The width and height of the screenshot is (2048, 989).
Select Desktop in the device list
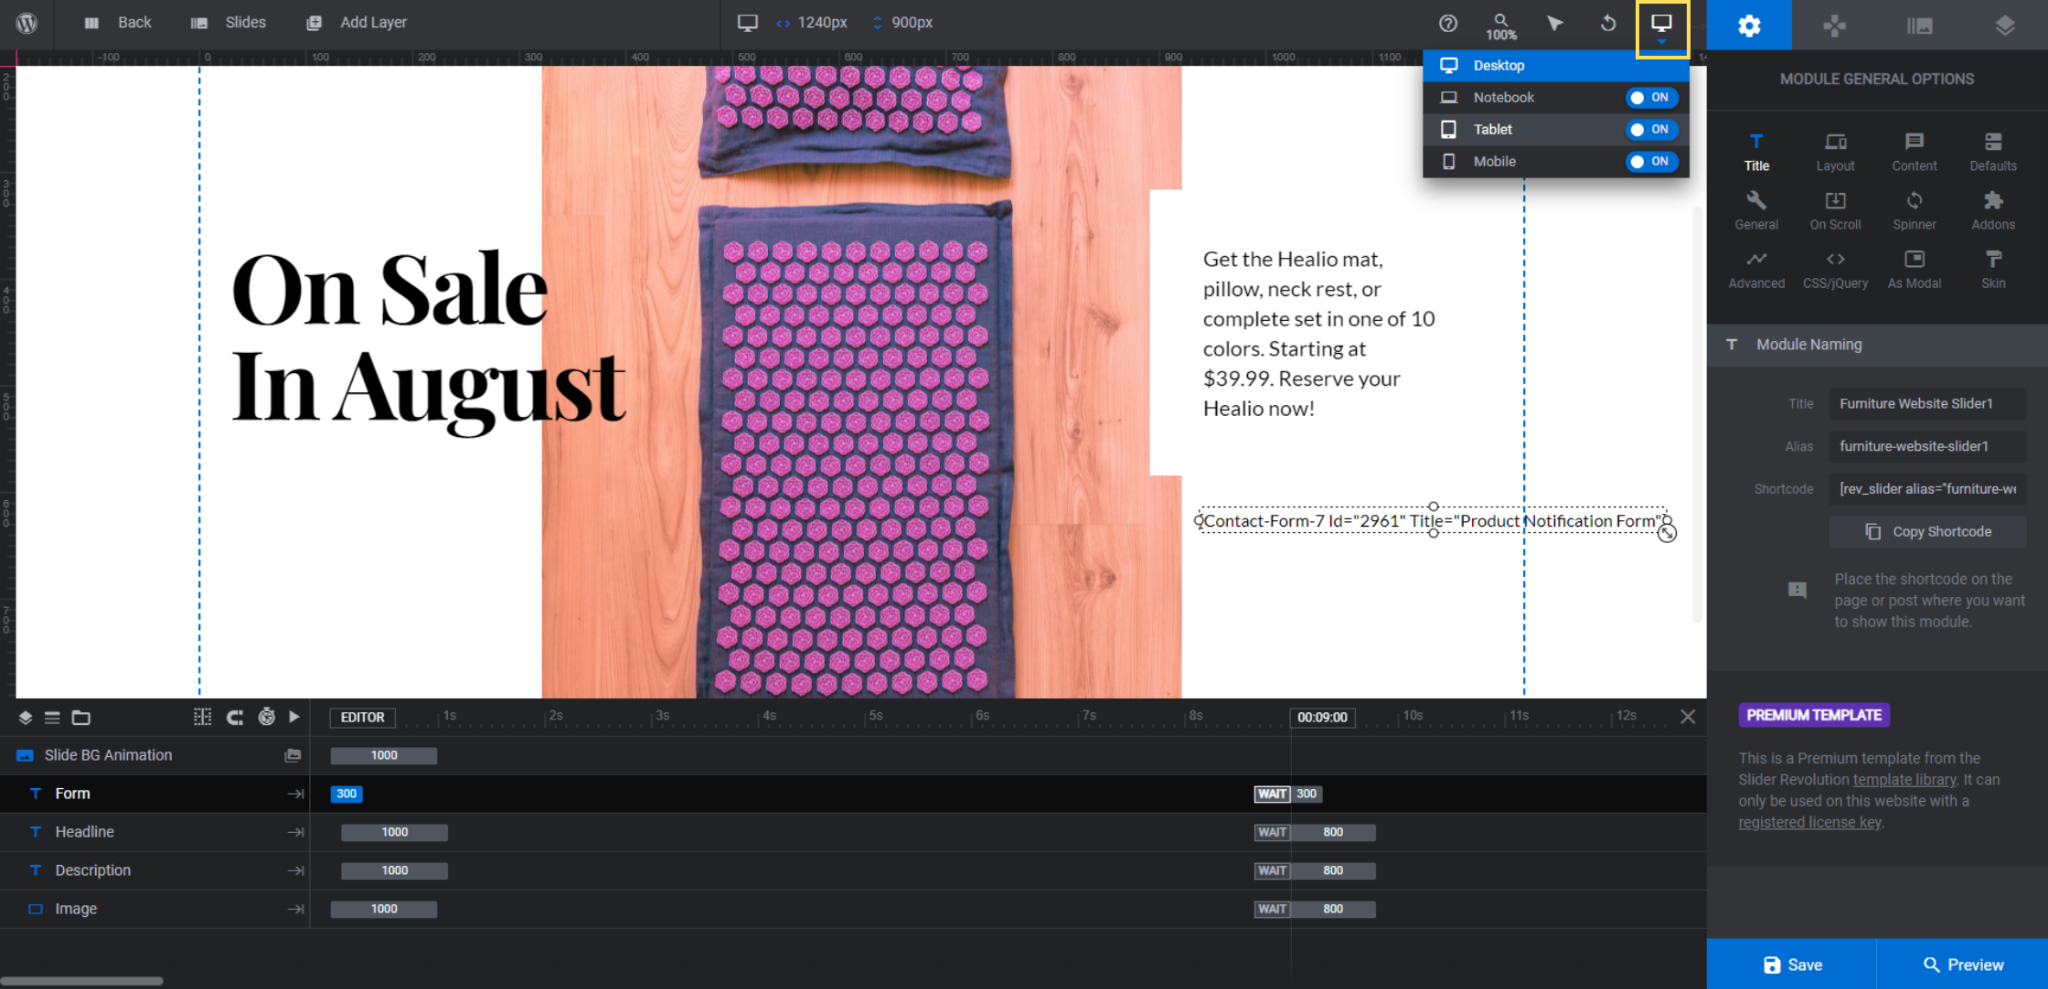tap(1556, 66)
